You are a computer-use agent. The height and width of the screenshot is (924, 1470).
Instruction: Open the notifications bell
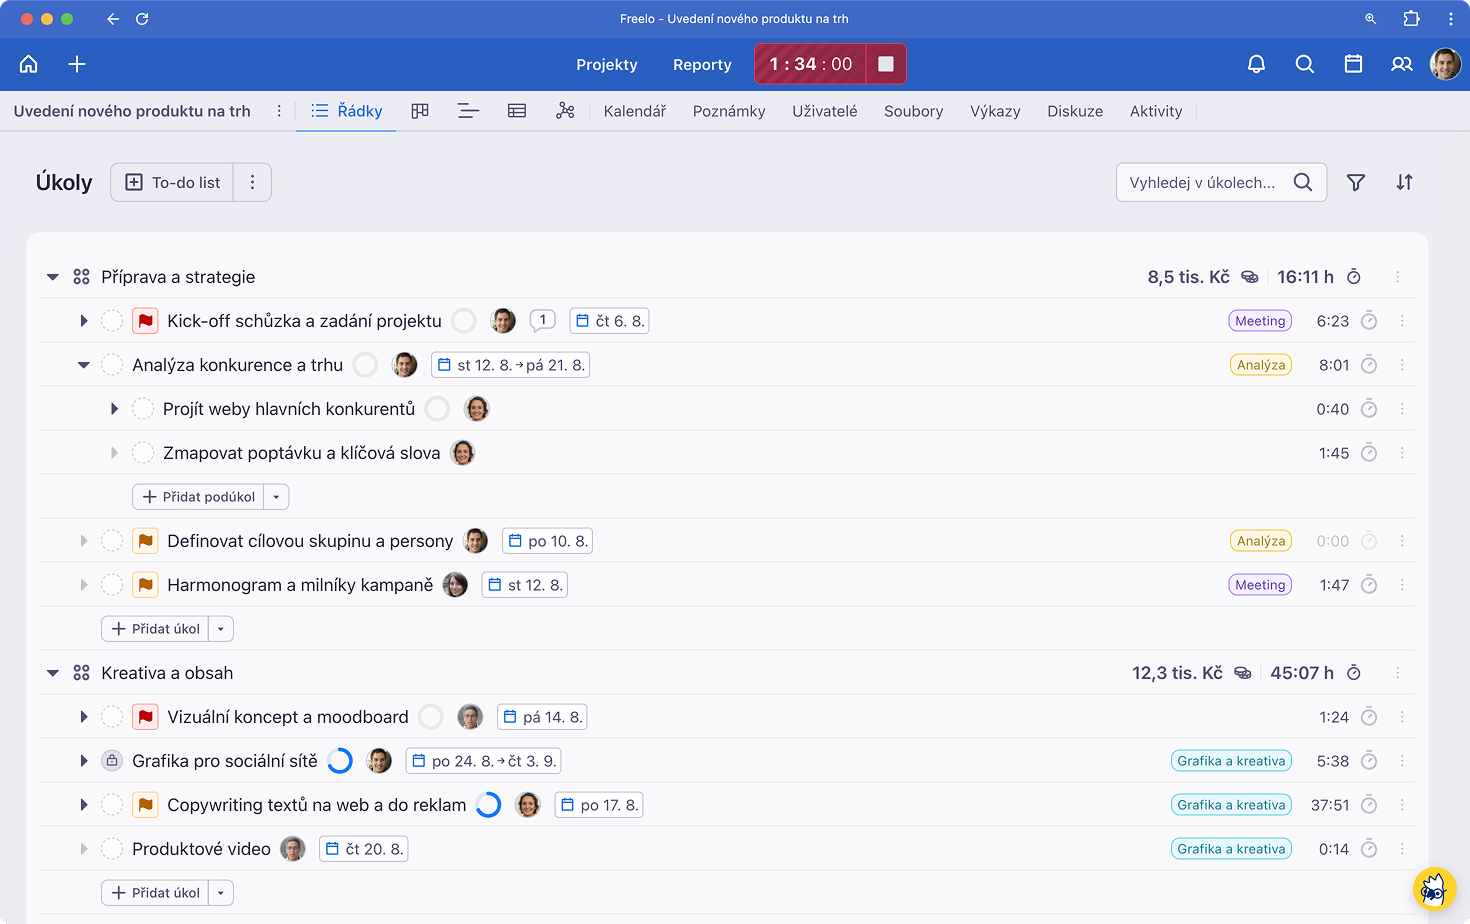pyautogui.click(x=1256, y=64)
